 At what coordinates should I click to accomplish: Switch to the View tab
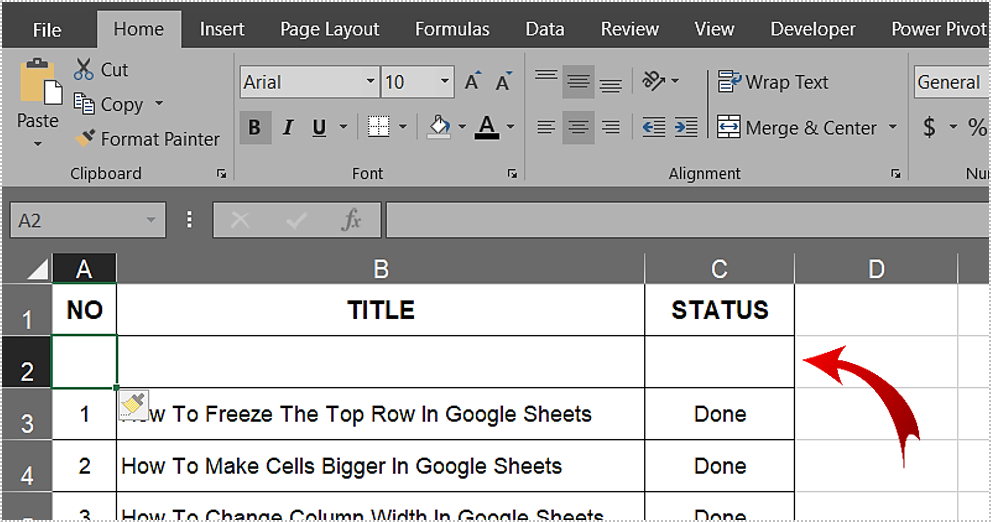pyautogui.click(x=714, y=29)
